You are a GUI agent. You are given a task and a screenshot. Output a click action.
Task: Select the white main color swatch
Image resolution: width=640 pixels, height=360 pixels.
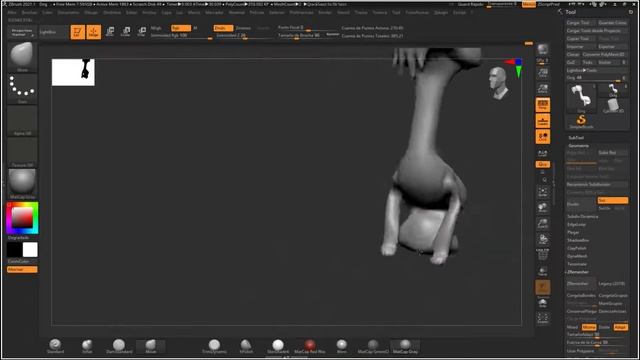point(30,250)
